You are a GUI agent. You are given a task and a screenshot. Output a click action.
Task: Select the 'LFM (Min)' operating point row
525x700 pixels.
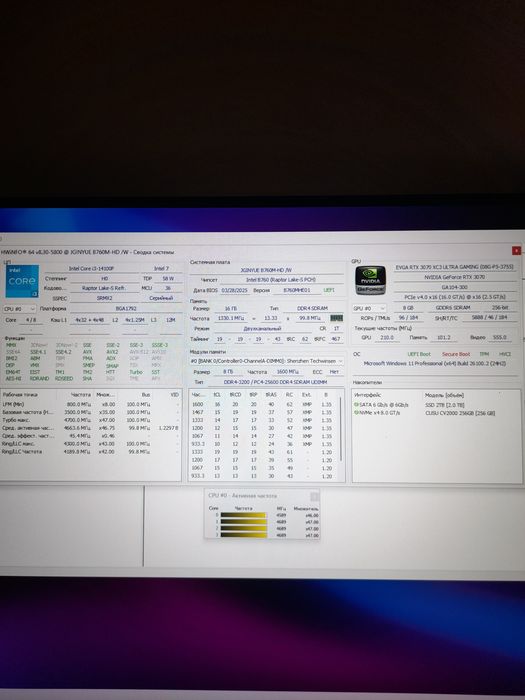[x=91, y=404]
